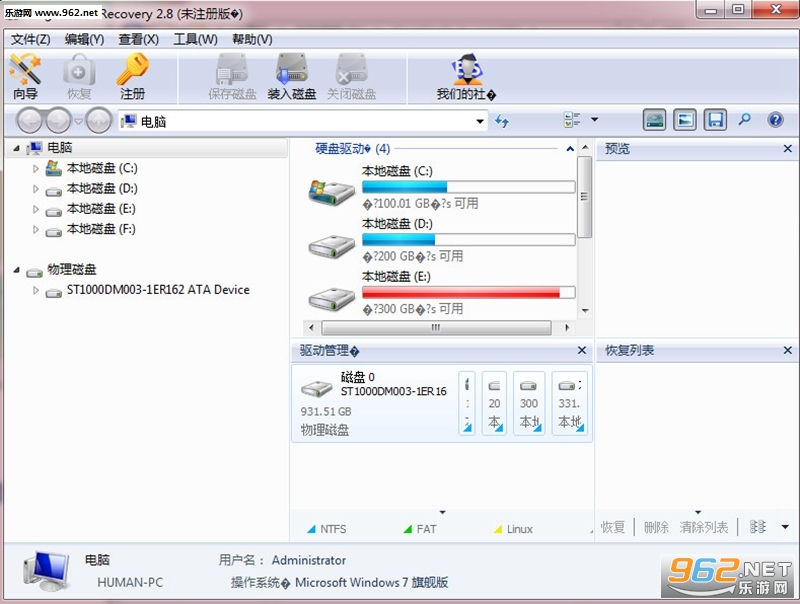The height and width of the screenshot is (604, 800).
Task: Go up one level with the up arrow
Action: click(98, 121)
